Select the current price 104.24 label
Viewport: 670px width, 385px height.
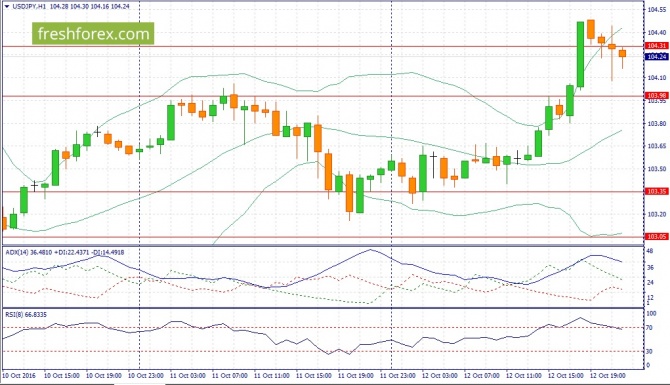coord(656,56)
